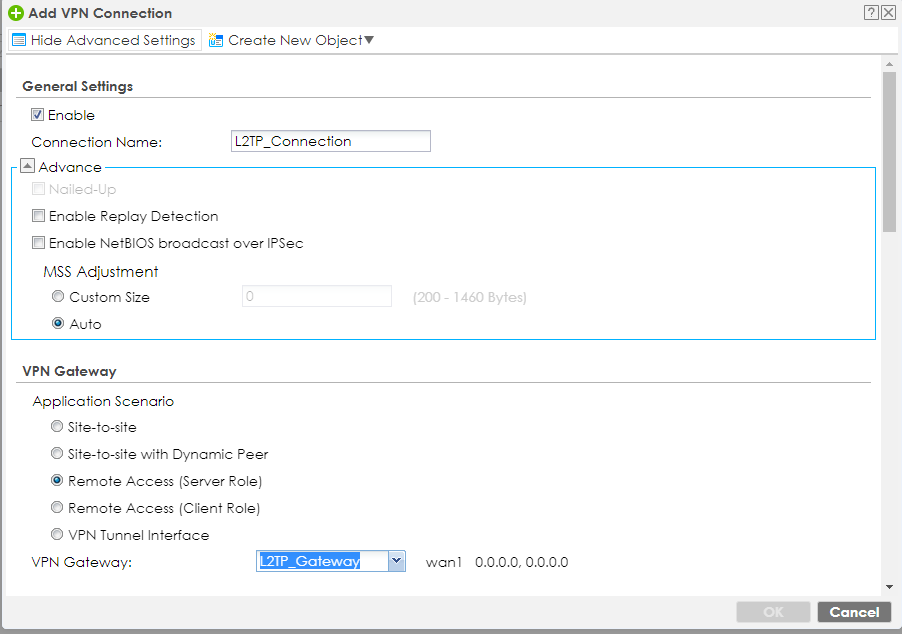
Task: Enable NetBIOS broadcast over IPSec
Action: (x=39, y=243)
